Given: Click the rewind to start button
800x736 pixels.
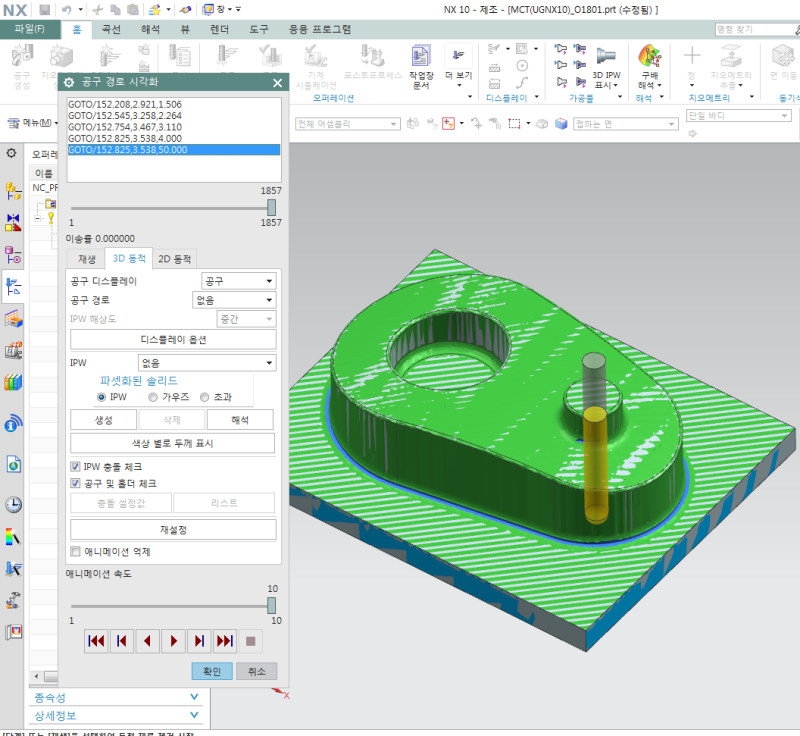Looking at the screenshot, I should 96,641.
